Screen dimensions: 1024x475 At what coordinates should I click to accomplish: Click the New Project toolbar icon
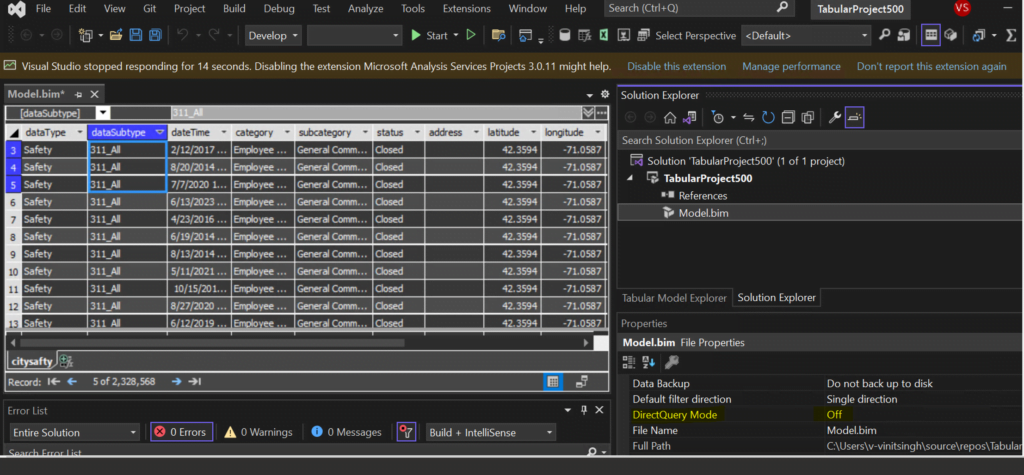pyautogui.click(x=86, y=35)
